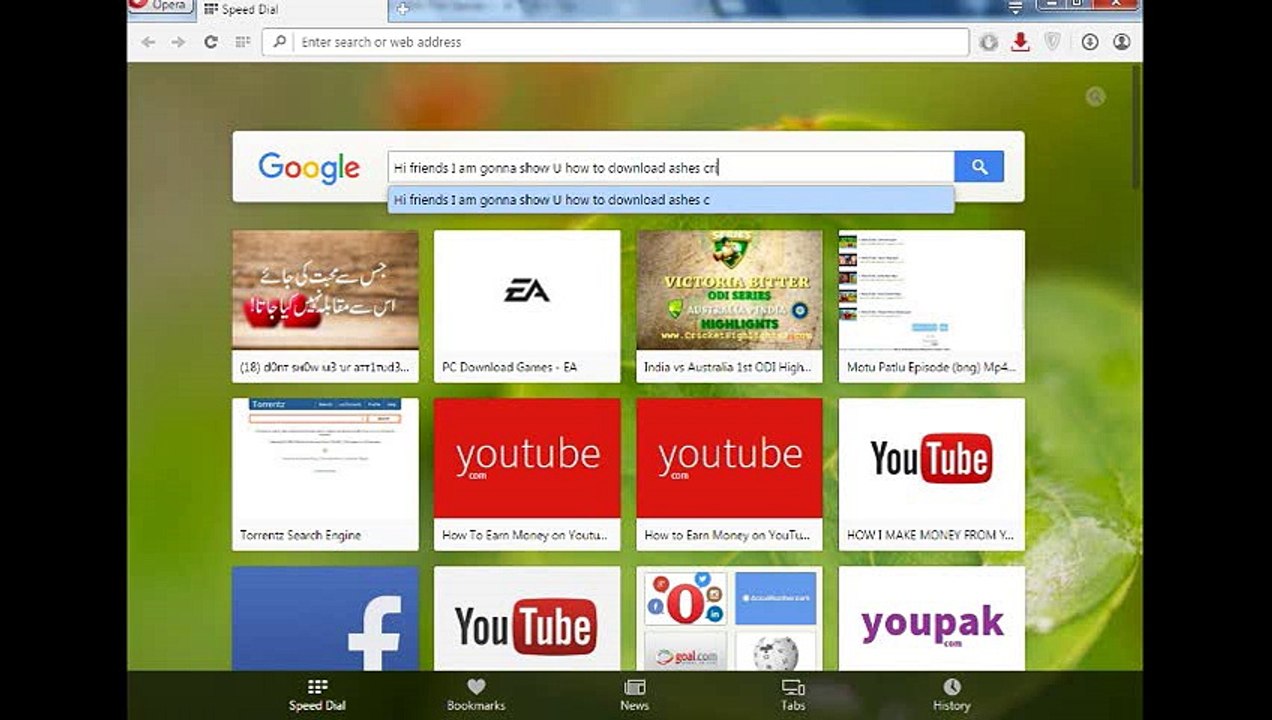Open the Torrentz Search Engine thumbnail
Viewport: 1272px width, 720px height.
[325, 459]
